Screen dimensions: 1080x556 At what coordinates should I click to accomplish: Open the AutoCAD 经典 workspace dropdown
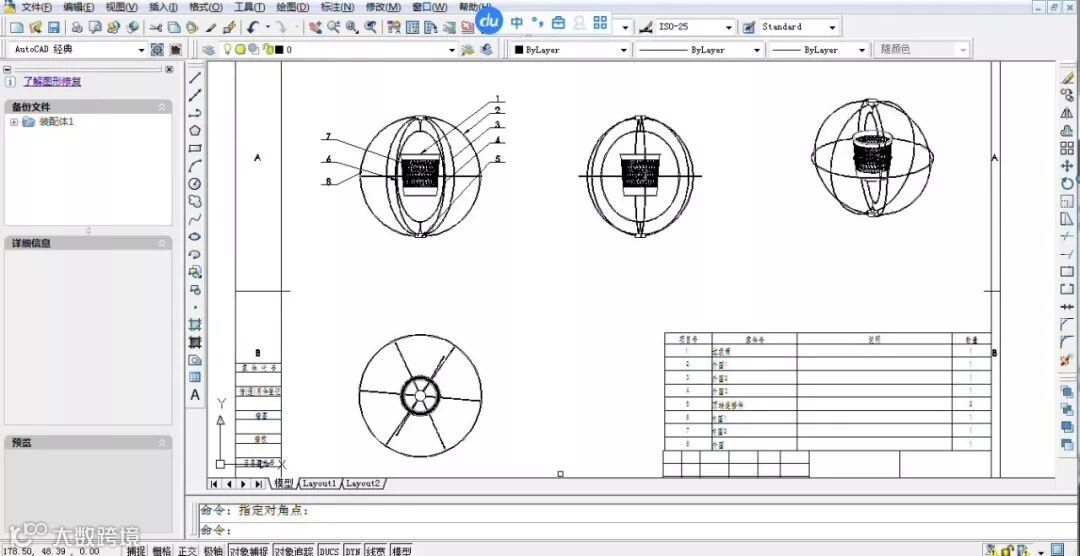[141, 50]
